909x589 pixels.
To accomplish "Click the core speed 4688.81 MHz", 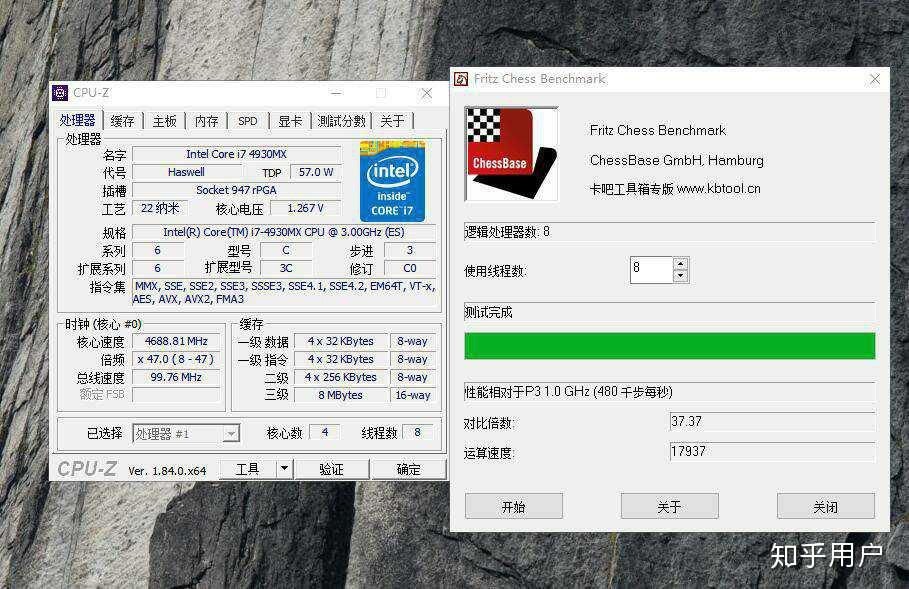I will (x=176, y=341).
